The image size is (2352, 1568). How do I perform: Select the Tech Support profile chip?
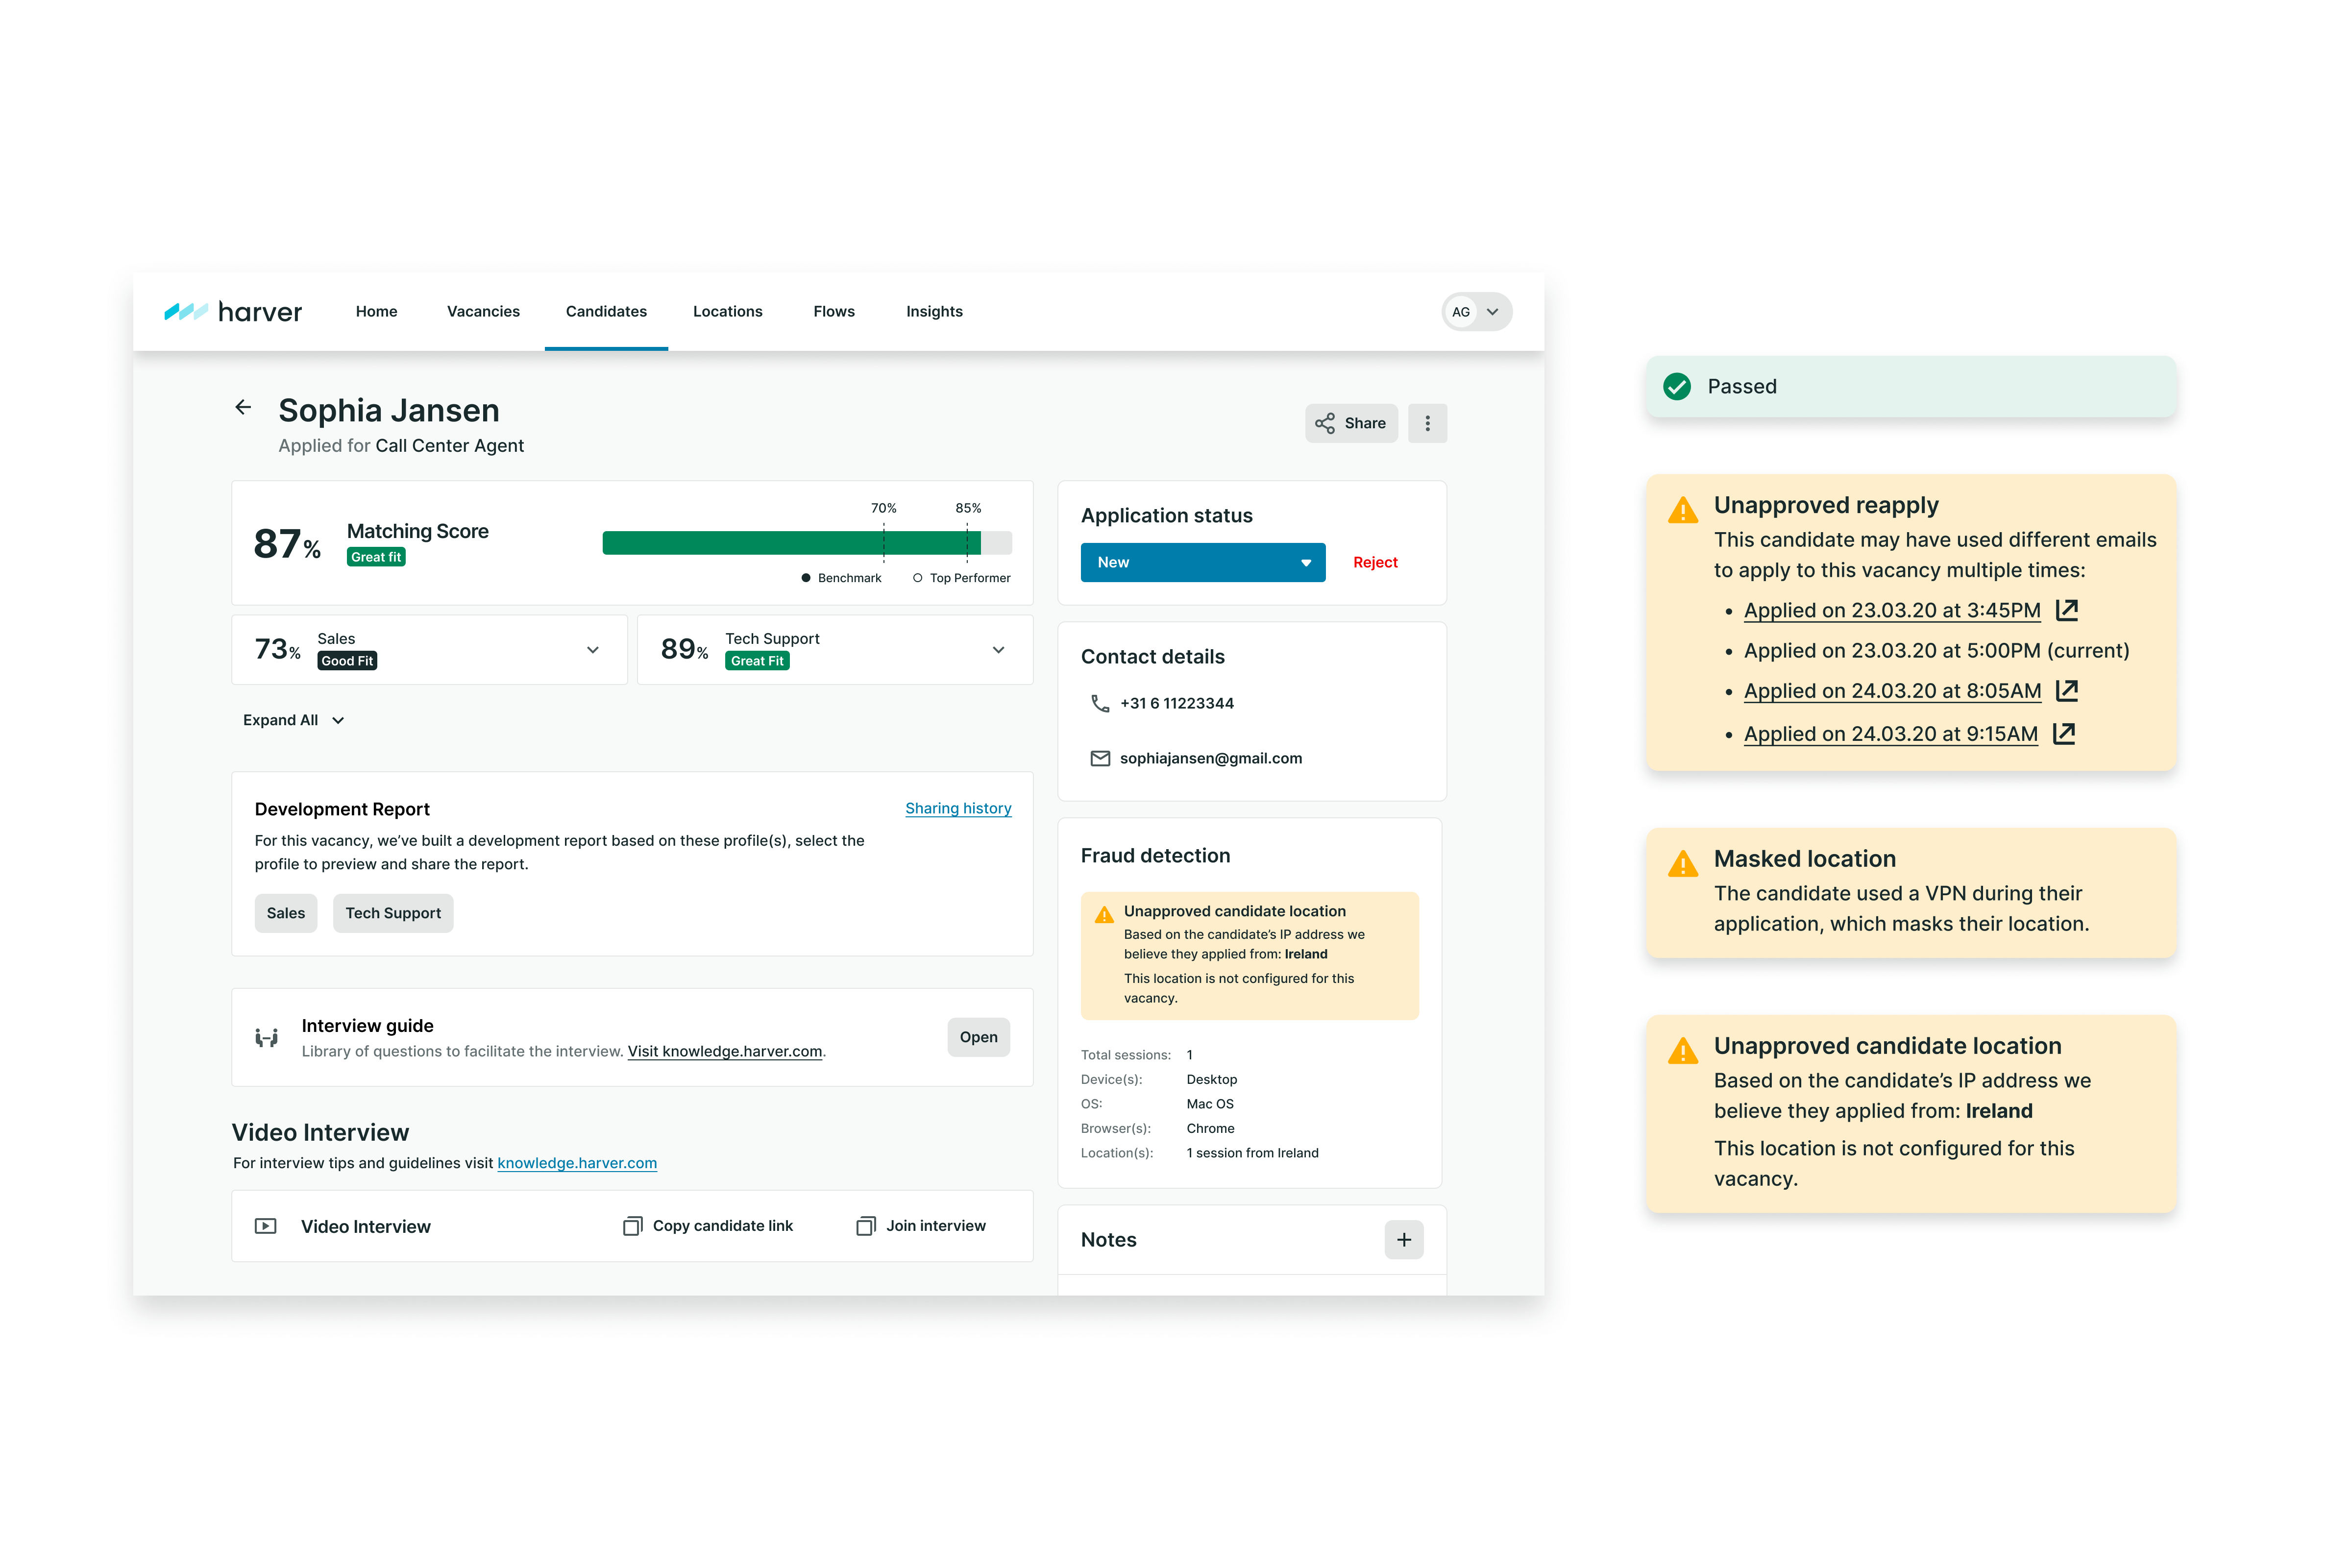pos(393,913)
